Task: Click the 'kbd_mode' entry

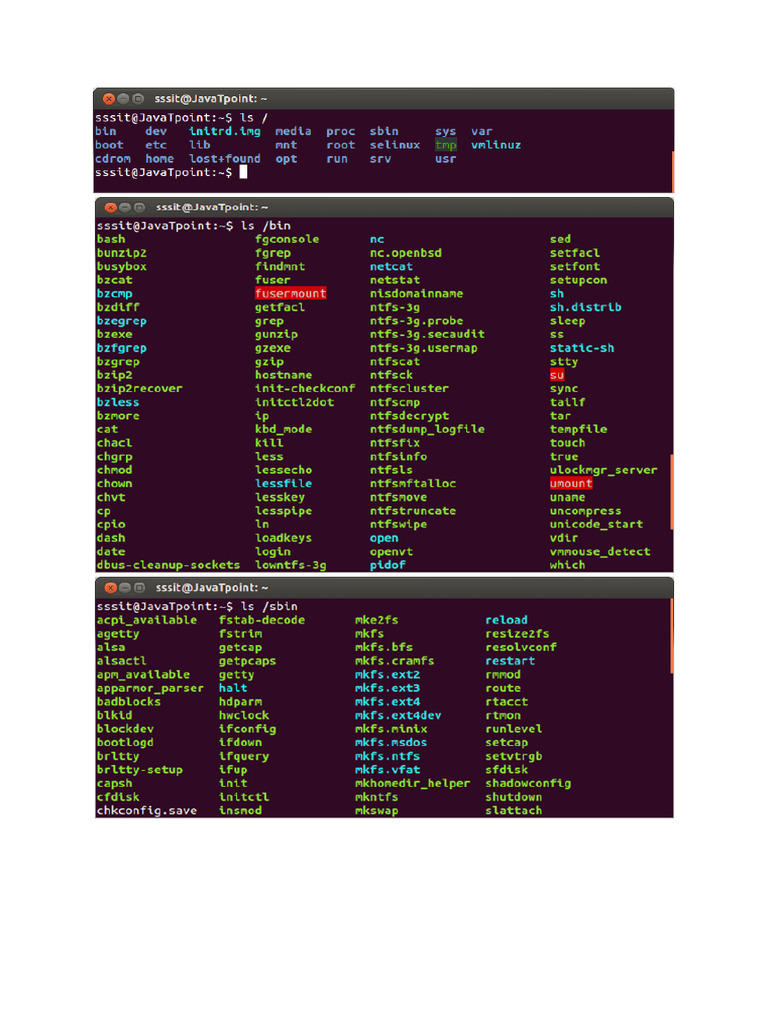Action: click(283, 429)
